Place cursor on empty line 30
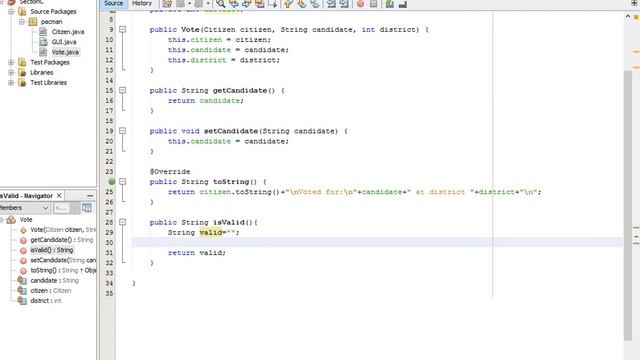 (377, 242)
